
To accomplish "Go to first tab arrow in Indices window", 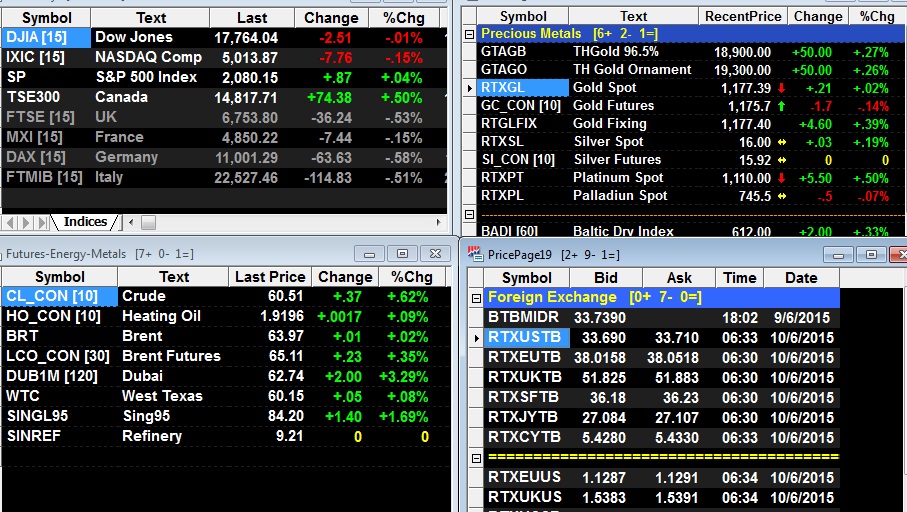I will [10, 222].
